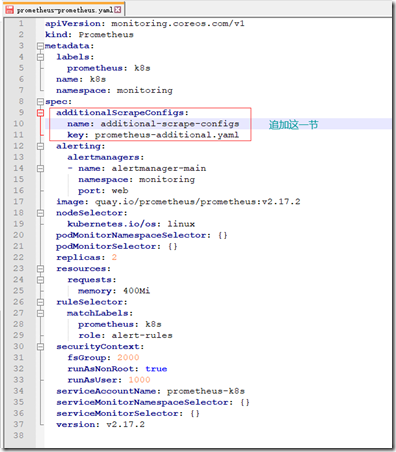
Task: Collapse the matchLabels fold marker
Action: click(x=40, y=313)
